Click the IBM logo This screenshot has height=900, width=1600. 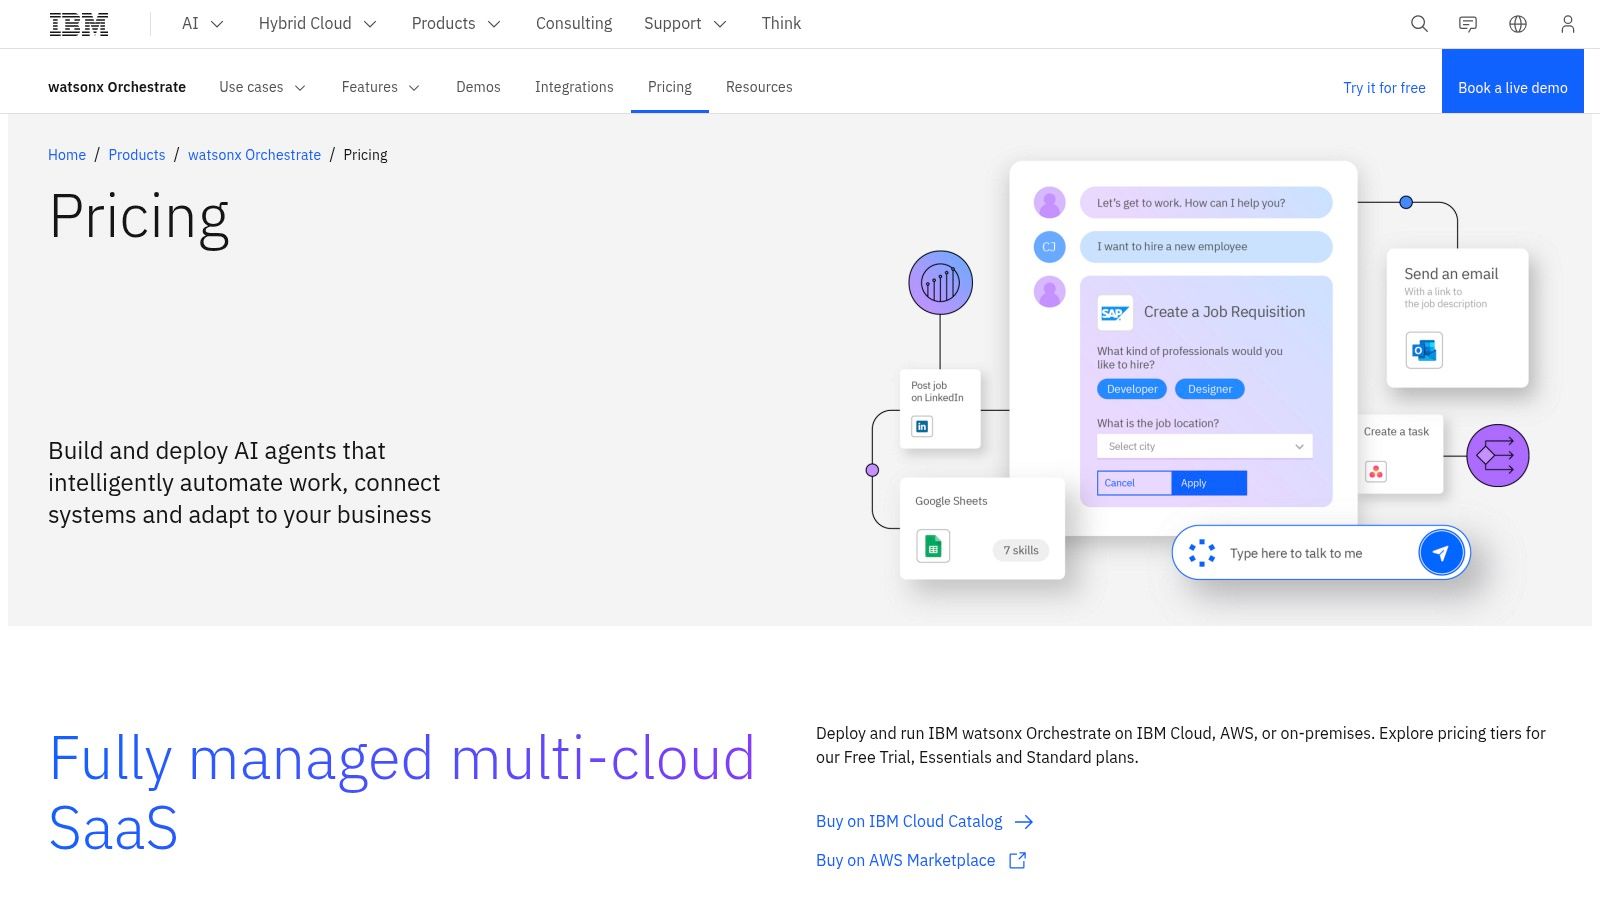point(79,24)
